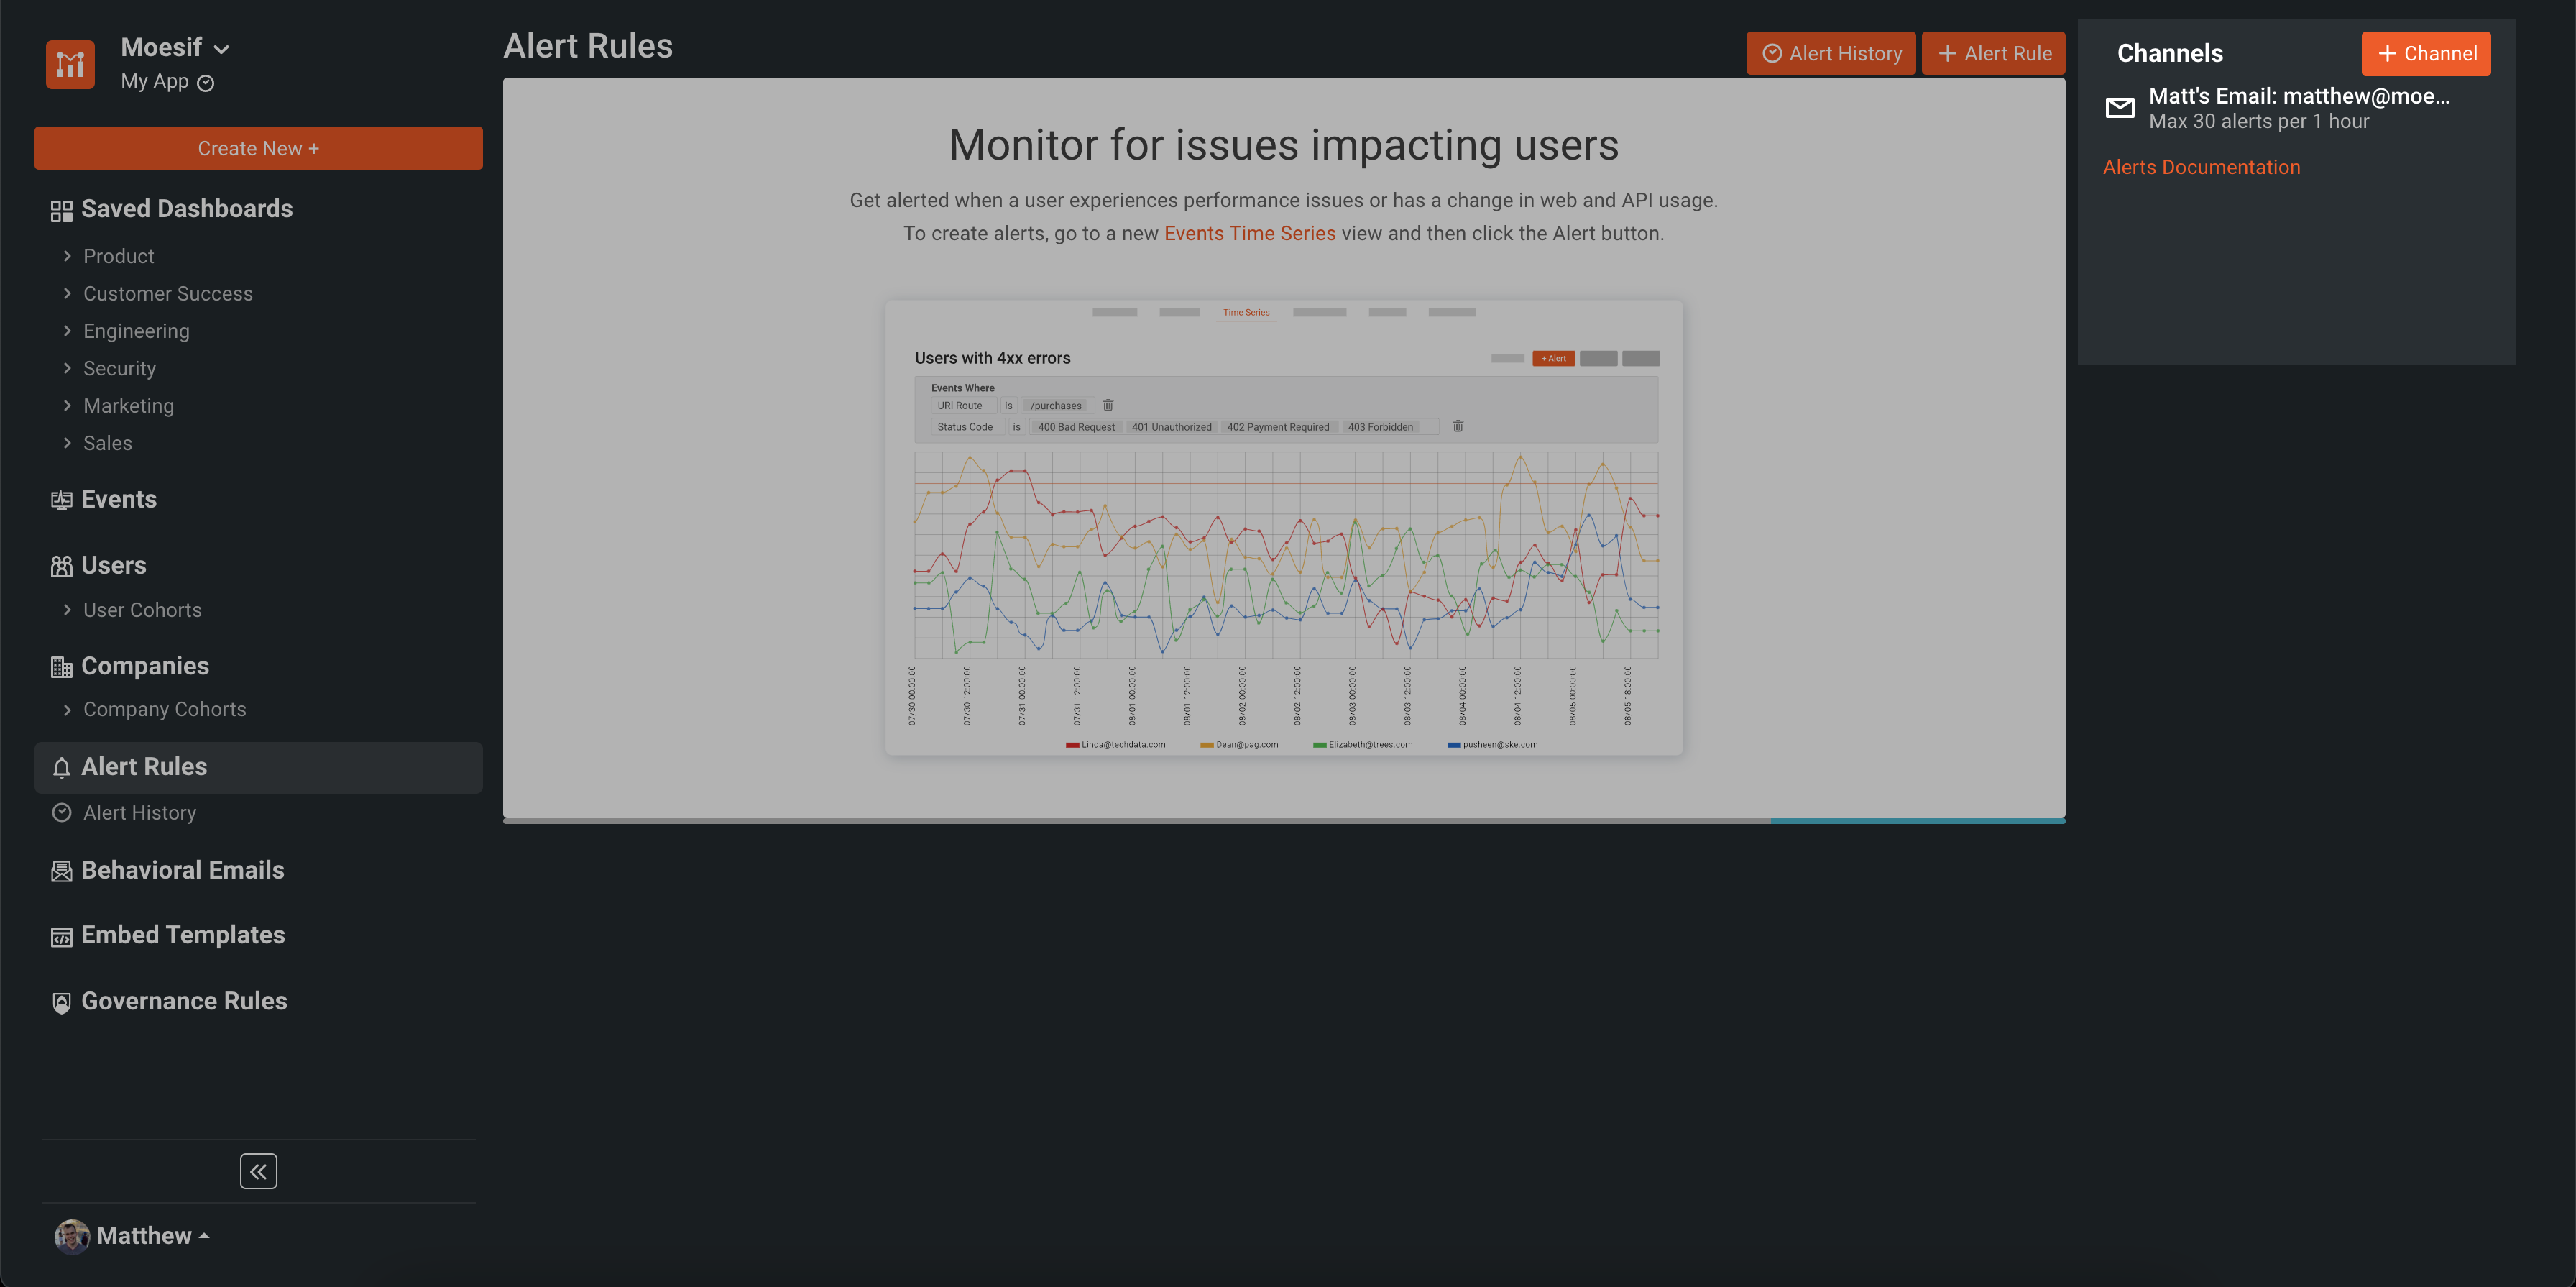2576x1287 pixels.
Task: Follow the Events Time Series link
Action: tap(1249, 233)
